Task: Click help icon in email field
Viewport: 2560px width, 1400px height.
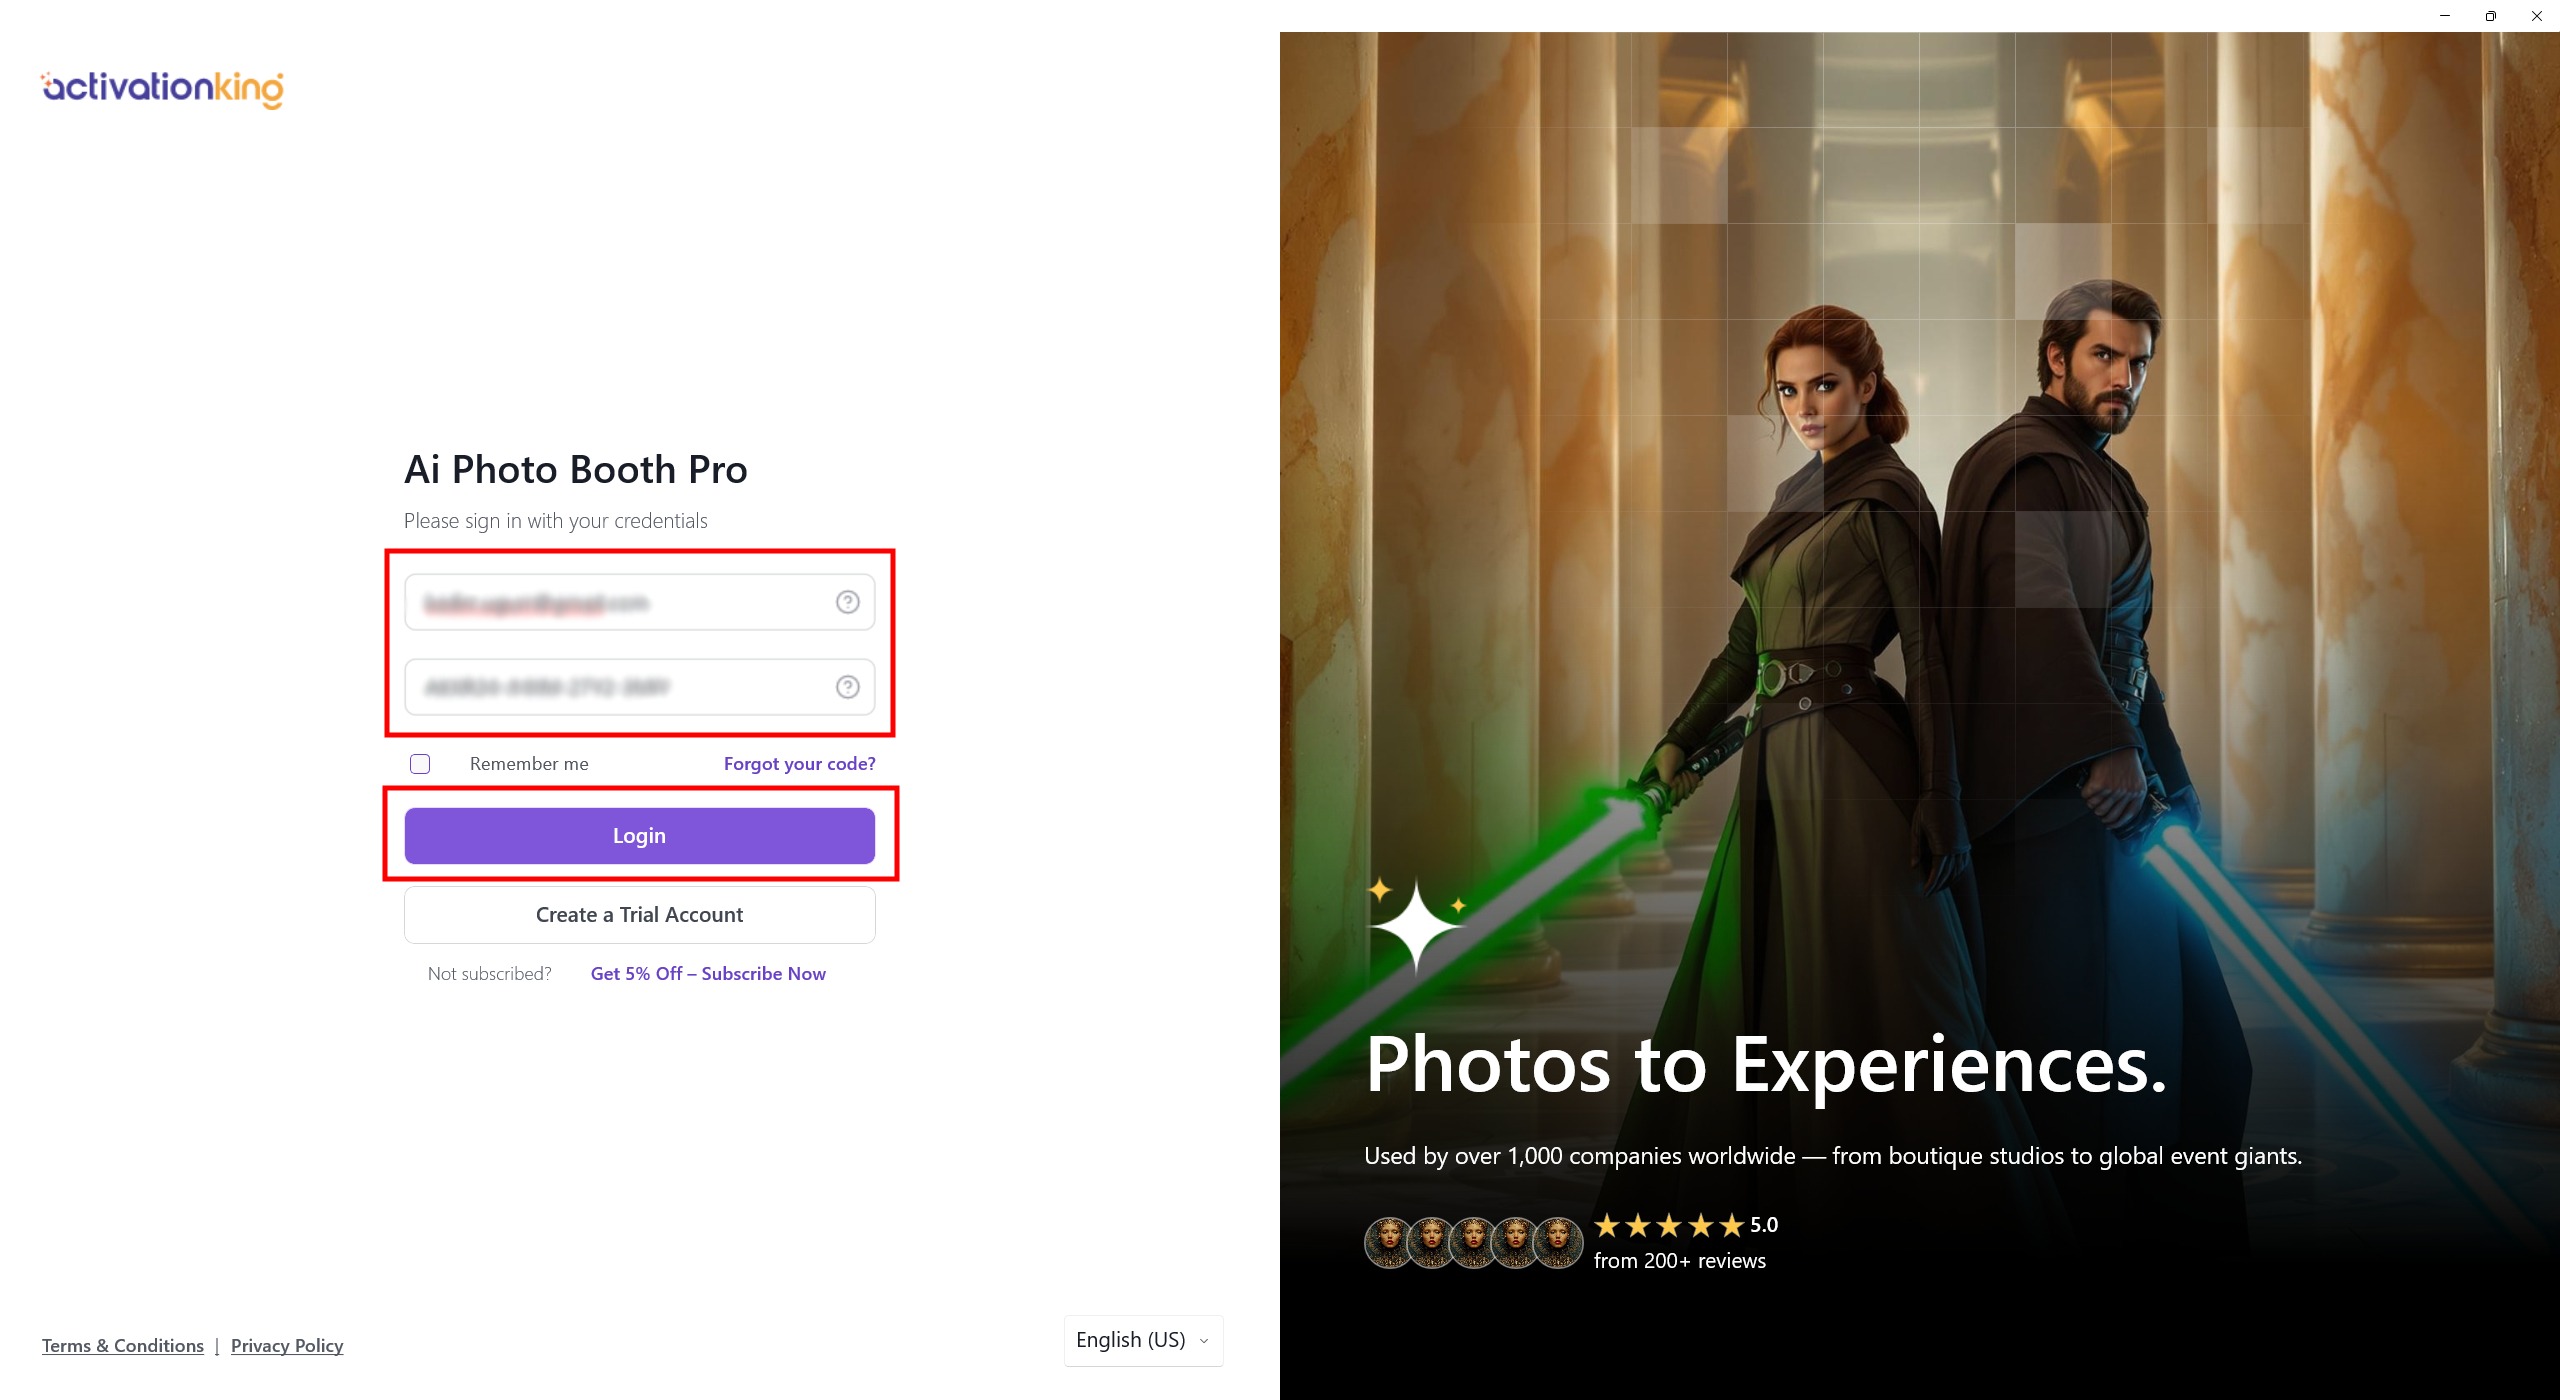Action: (847, 602)
